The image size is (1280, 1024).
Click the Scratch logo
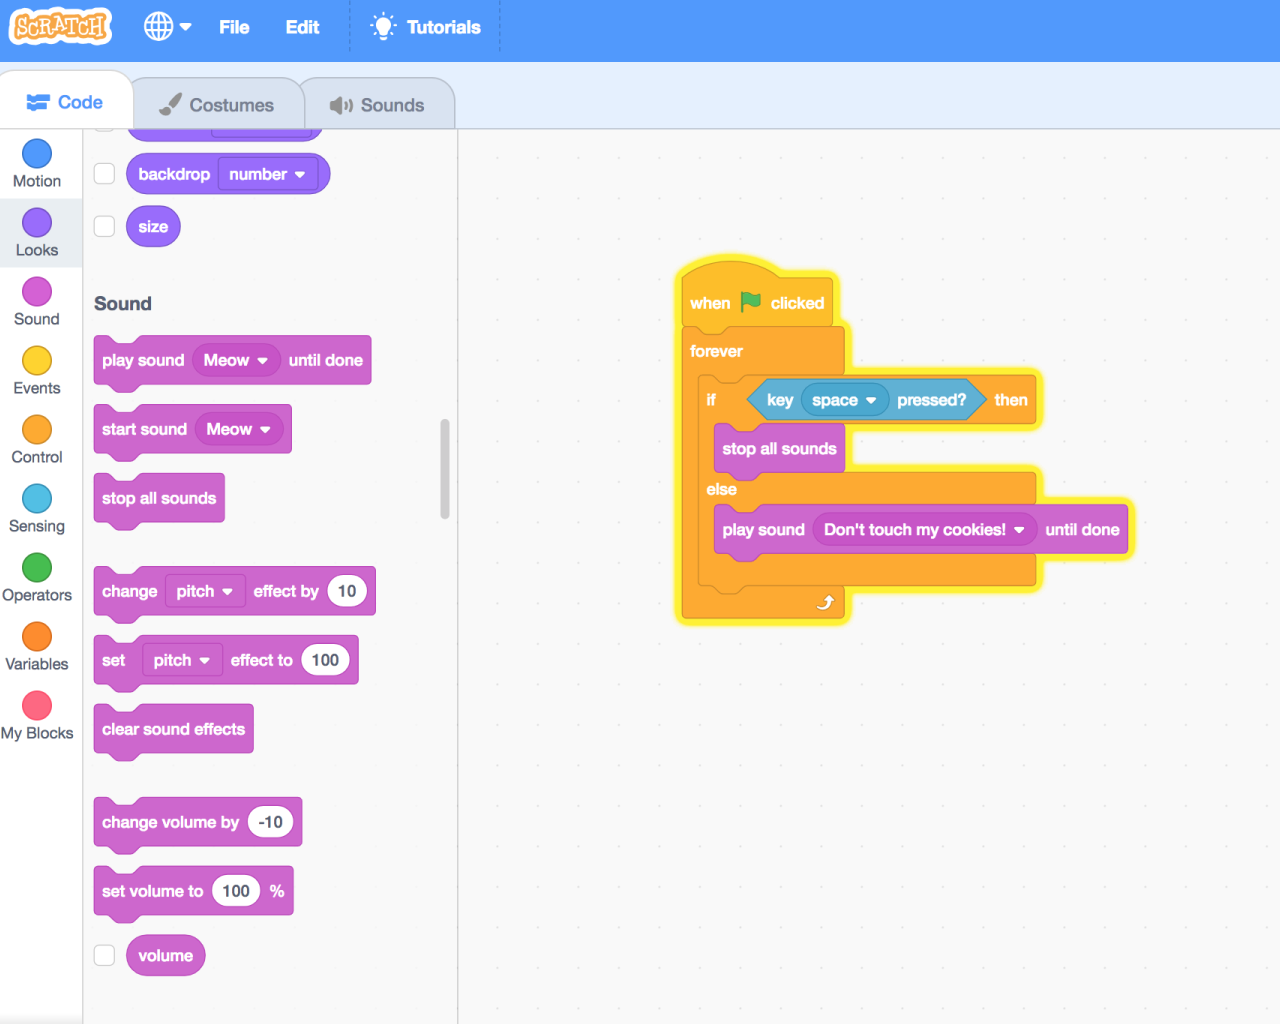(x=60, y=27)
